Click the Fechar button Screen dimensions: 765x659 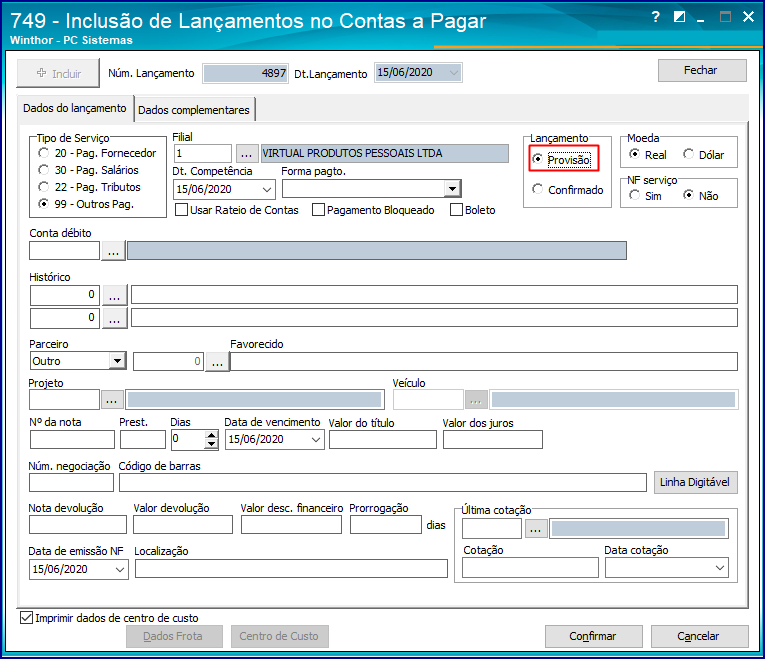(x=702, y=70)
